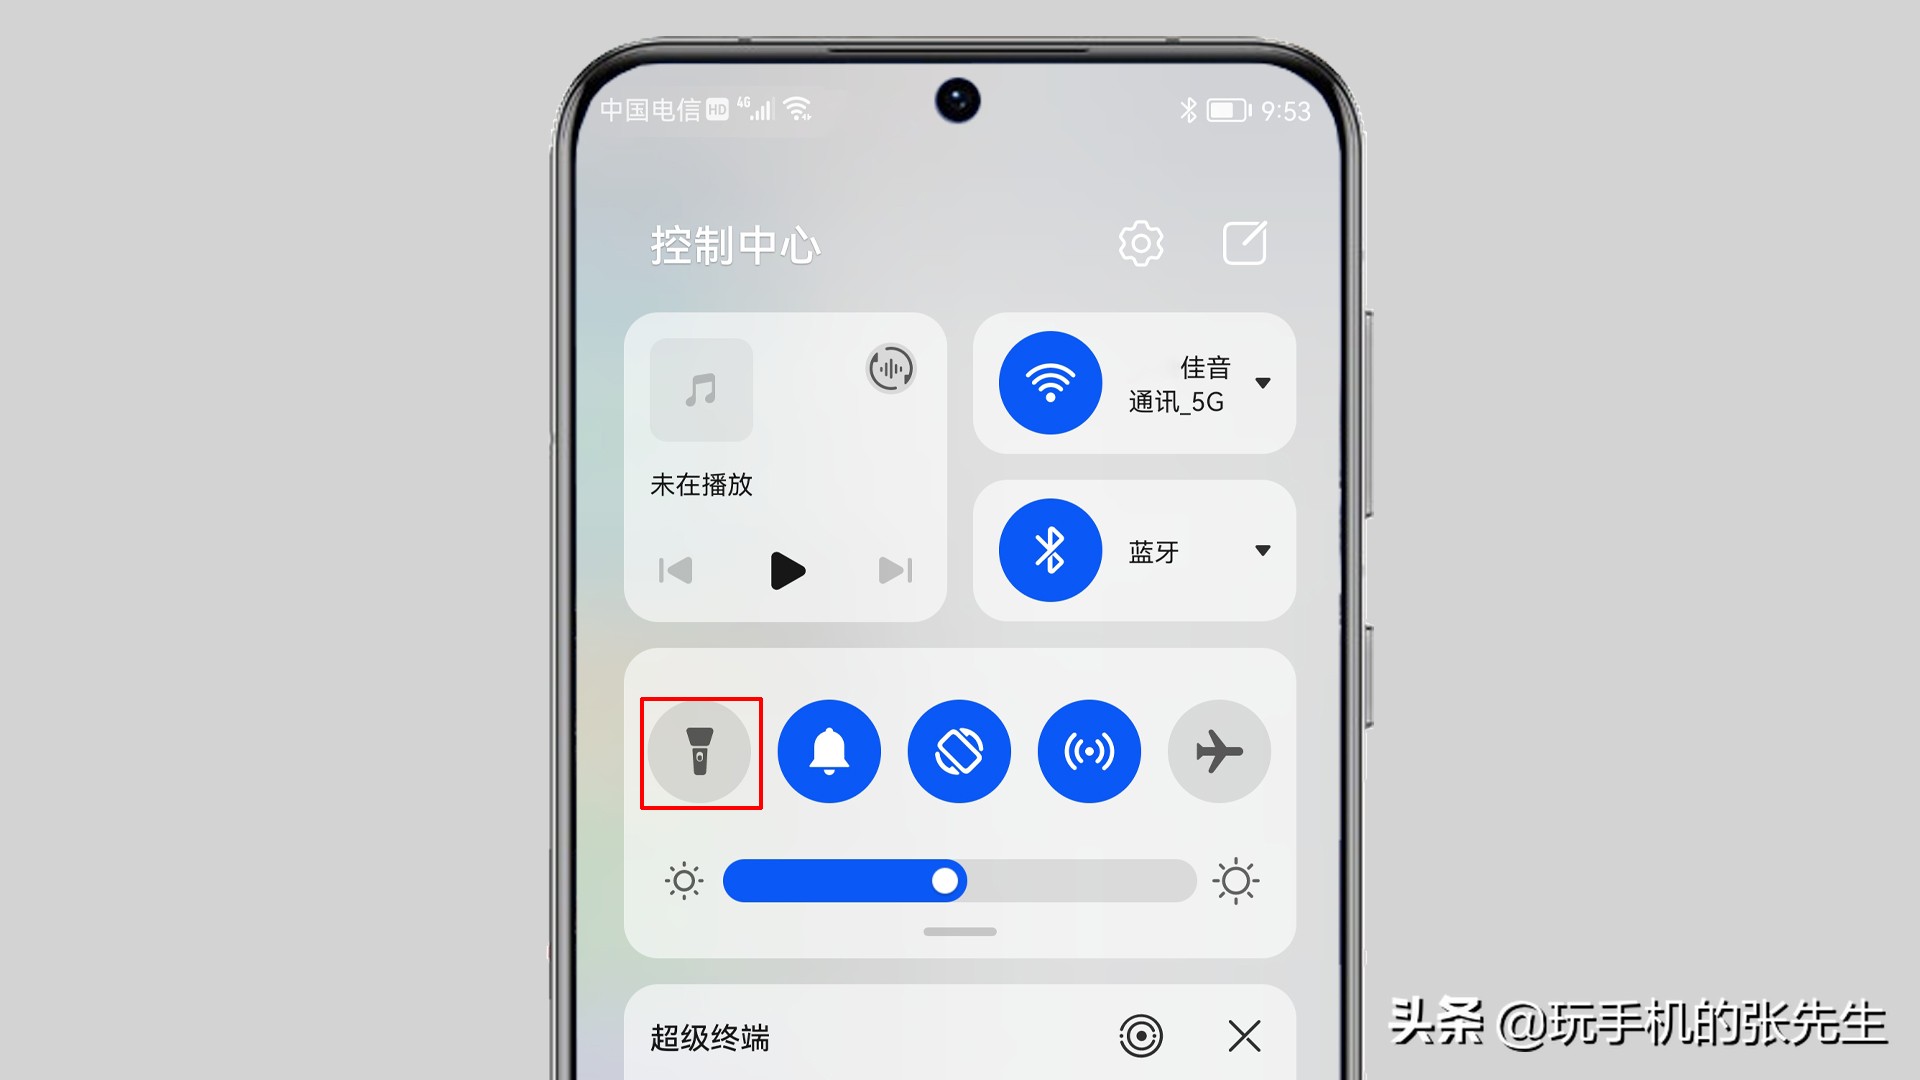Screen dimensions: 1920x1080
Task: Toggle the rotation lock icon
Action: (959, 749)
